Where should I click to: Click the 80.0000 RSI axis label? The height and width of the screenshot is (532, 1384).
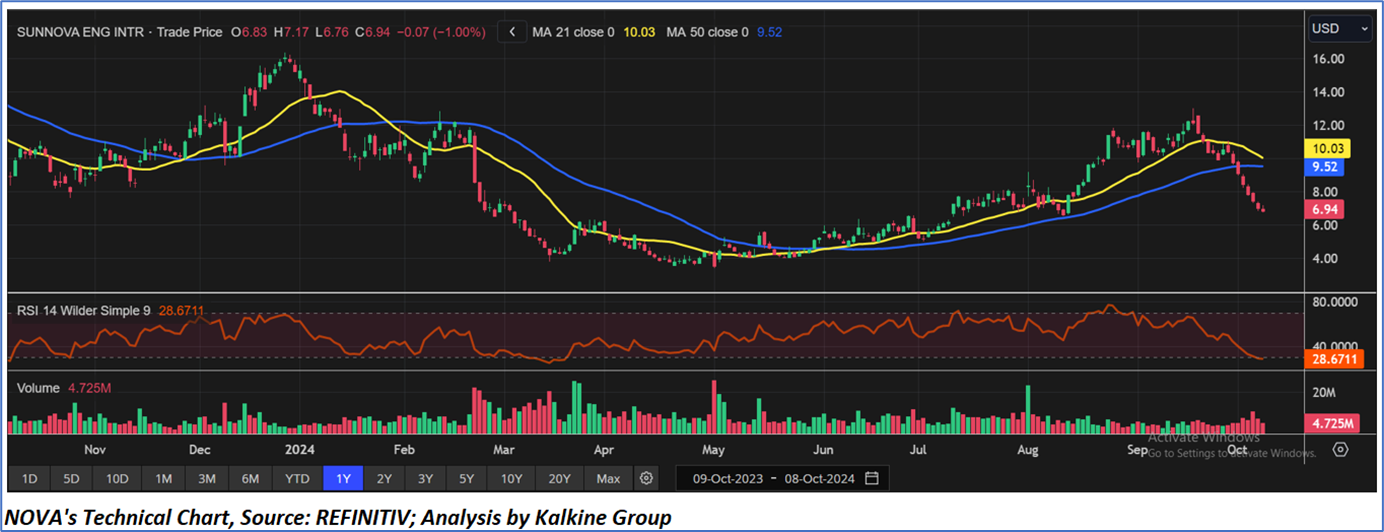tap(1337, 301)
